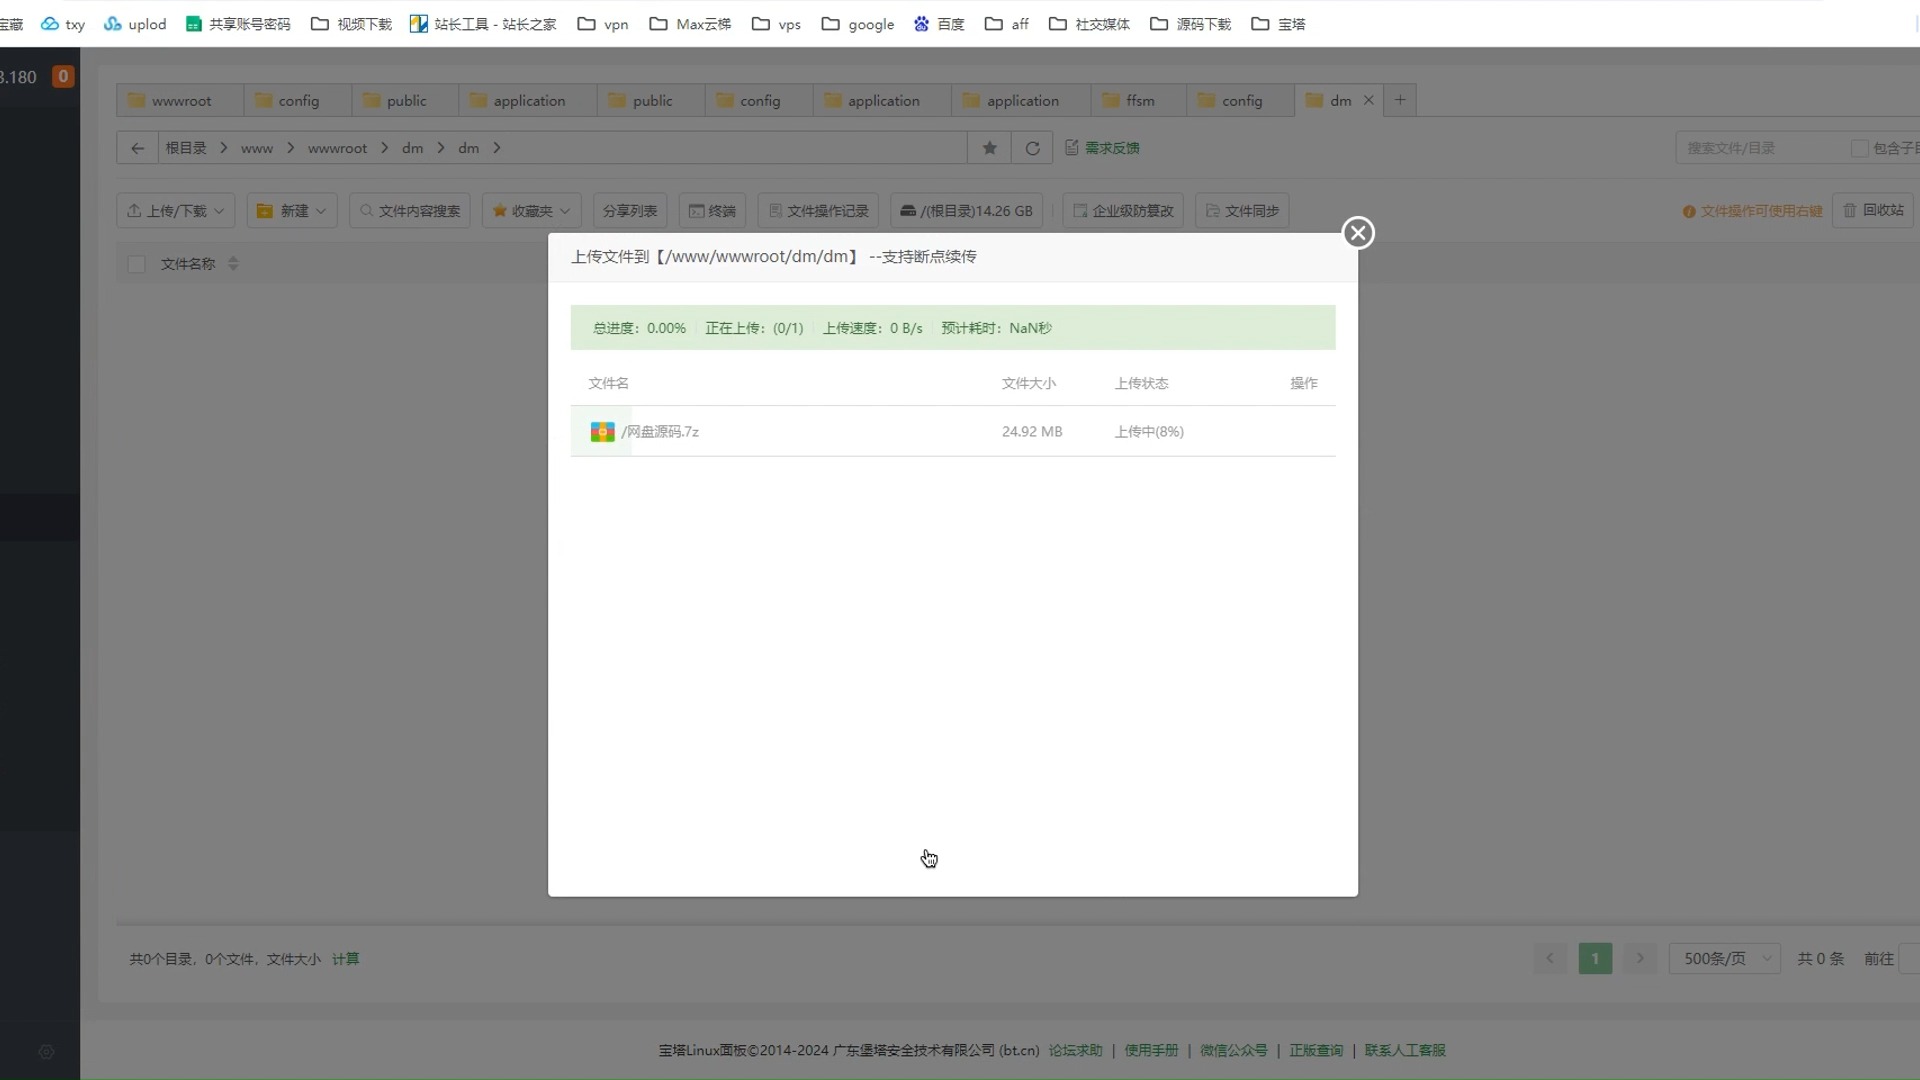Open 文件操作记录

[x=818, y=211]
